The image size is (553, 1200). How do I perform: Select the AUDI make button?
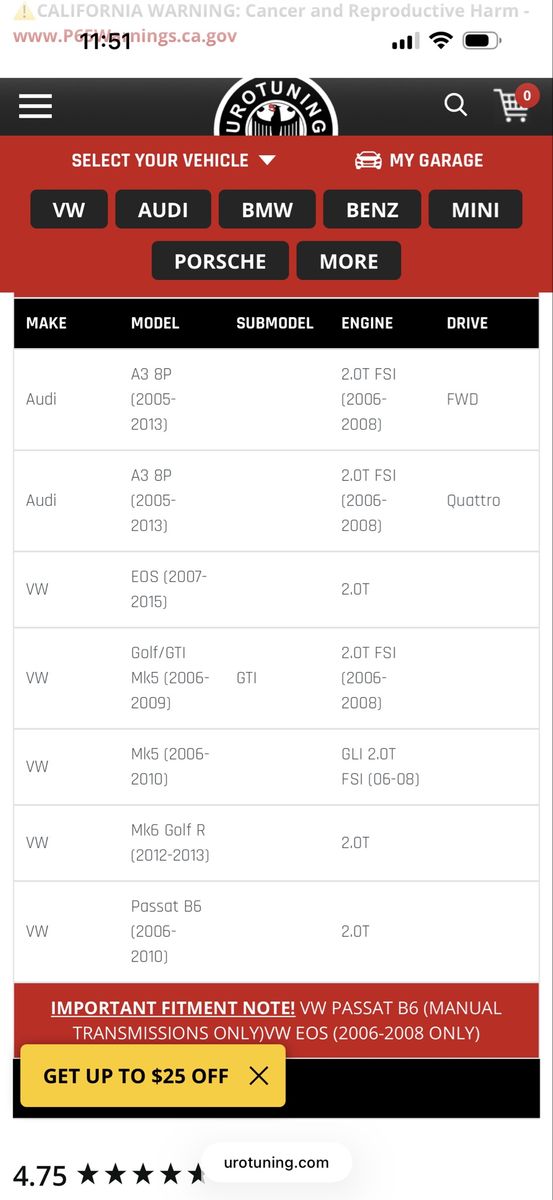[163, 210]
